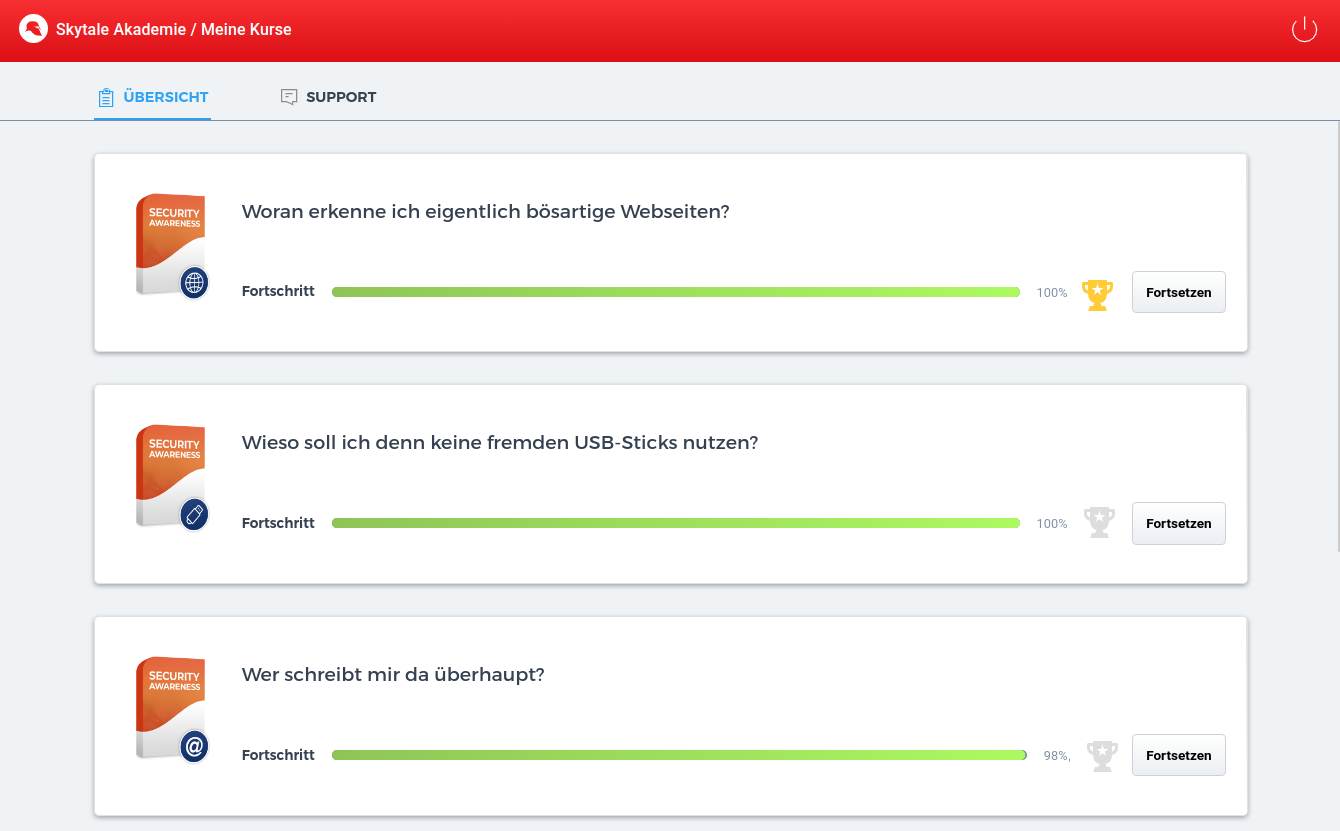
Task: Click the 98% progress value
Action: (x=1057, y=756)
